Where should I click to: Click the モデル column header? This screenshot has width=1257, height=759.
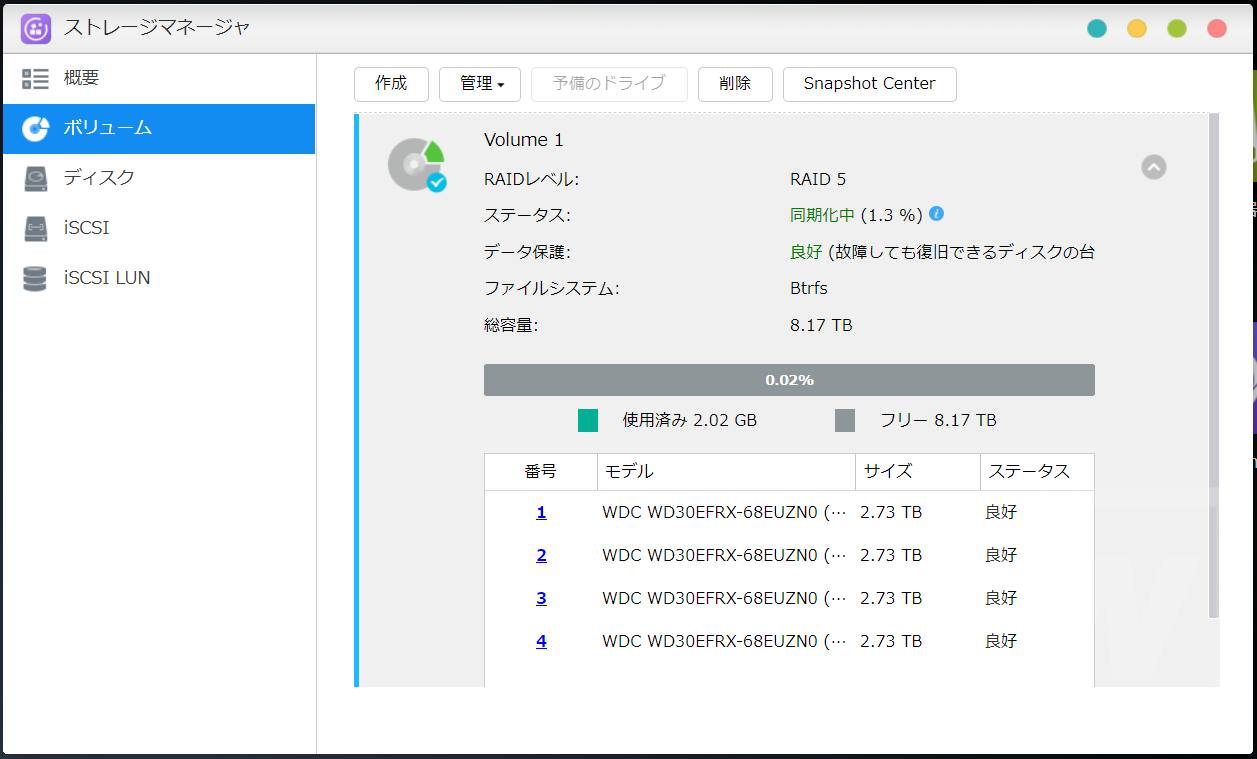727,472
